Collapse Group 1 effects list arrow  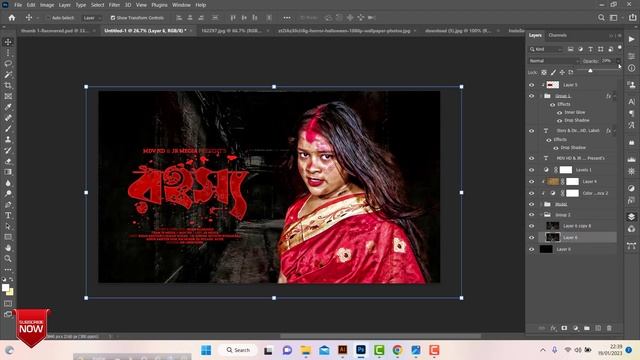(614, 96)
